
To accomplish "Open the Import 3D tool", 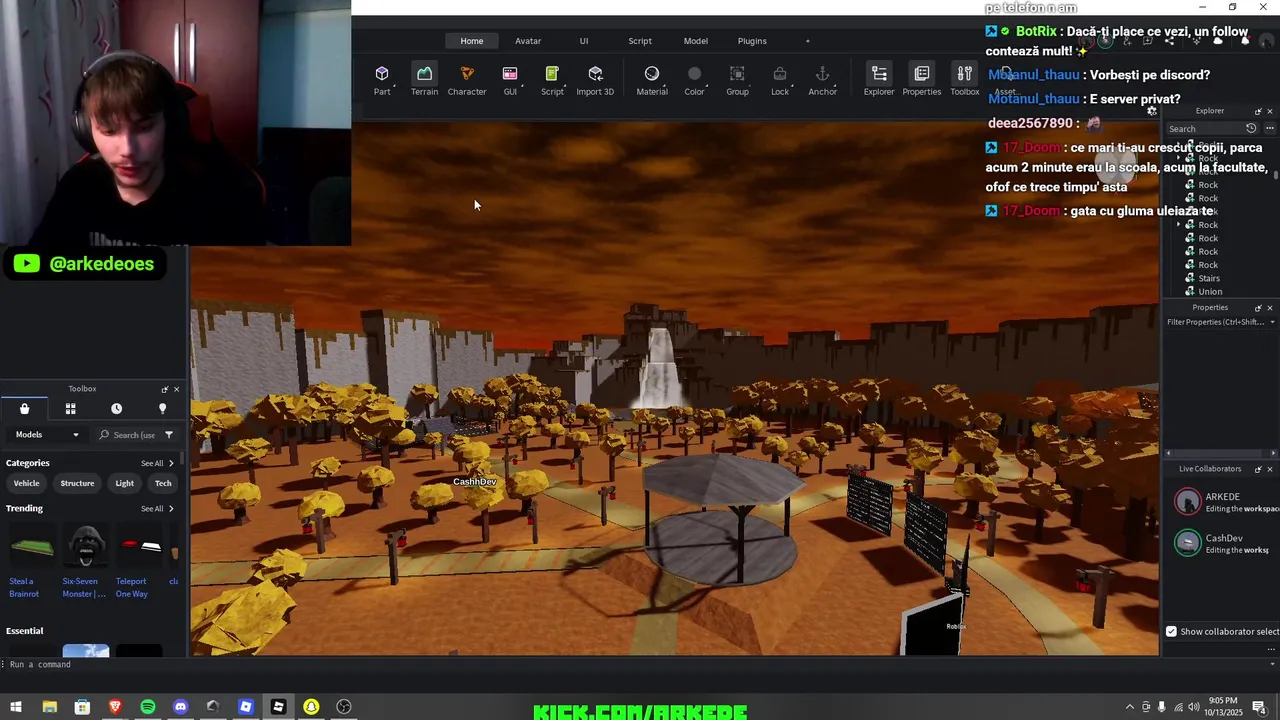I will (x=595, y=80).
